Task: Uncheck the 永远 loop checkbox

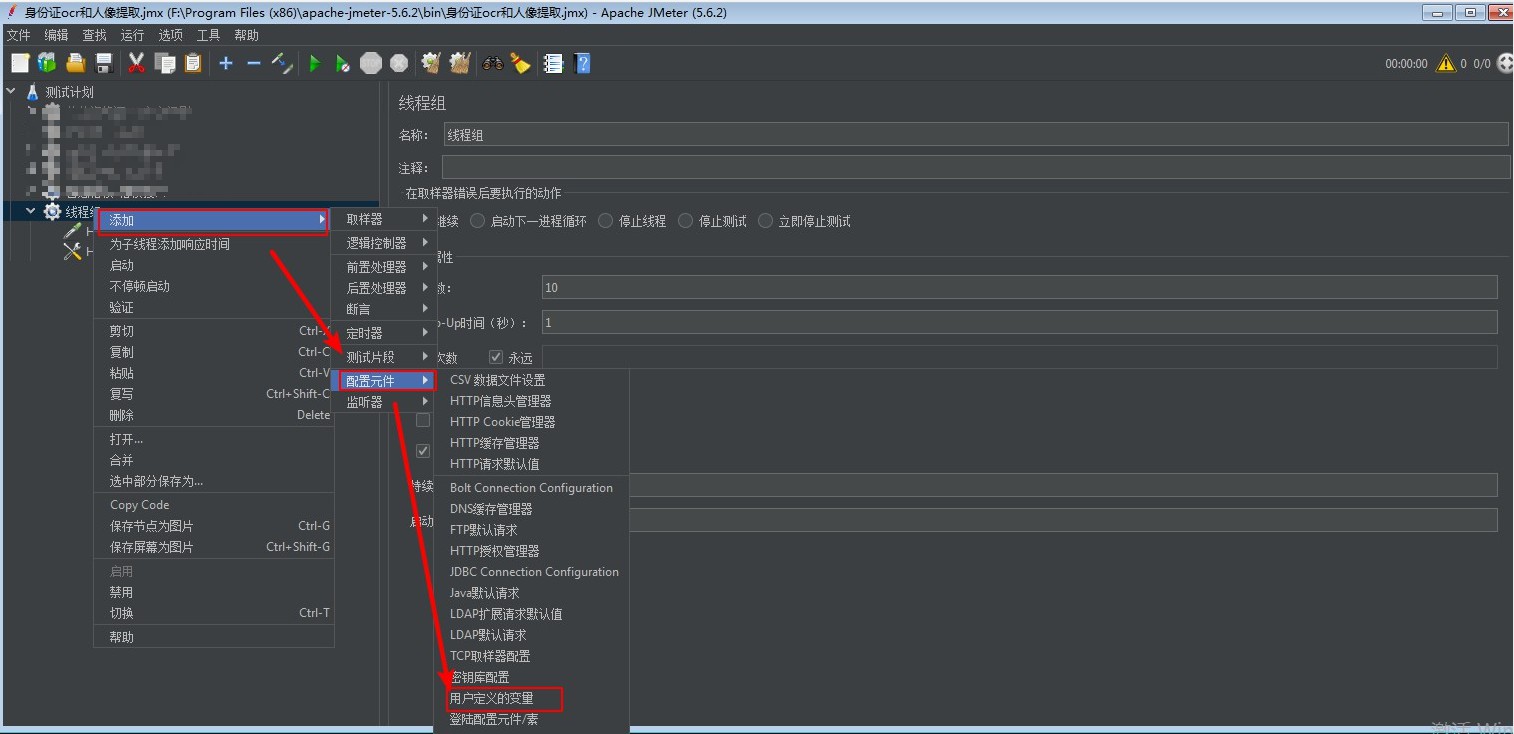Action: [496, 357]
